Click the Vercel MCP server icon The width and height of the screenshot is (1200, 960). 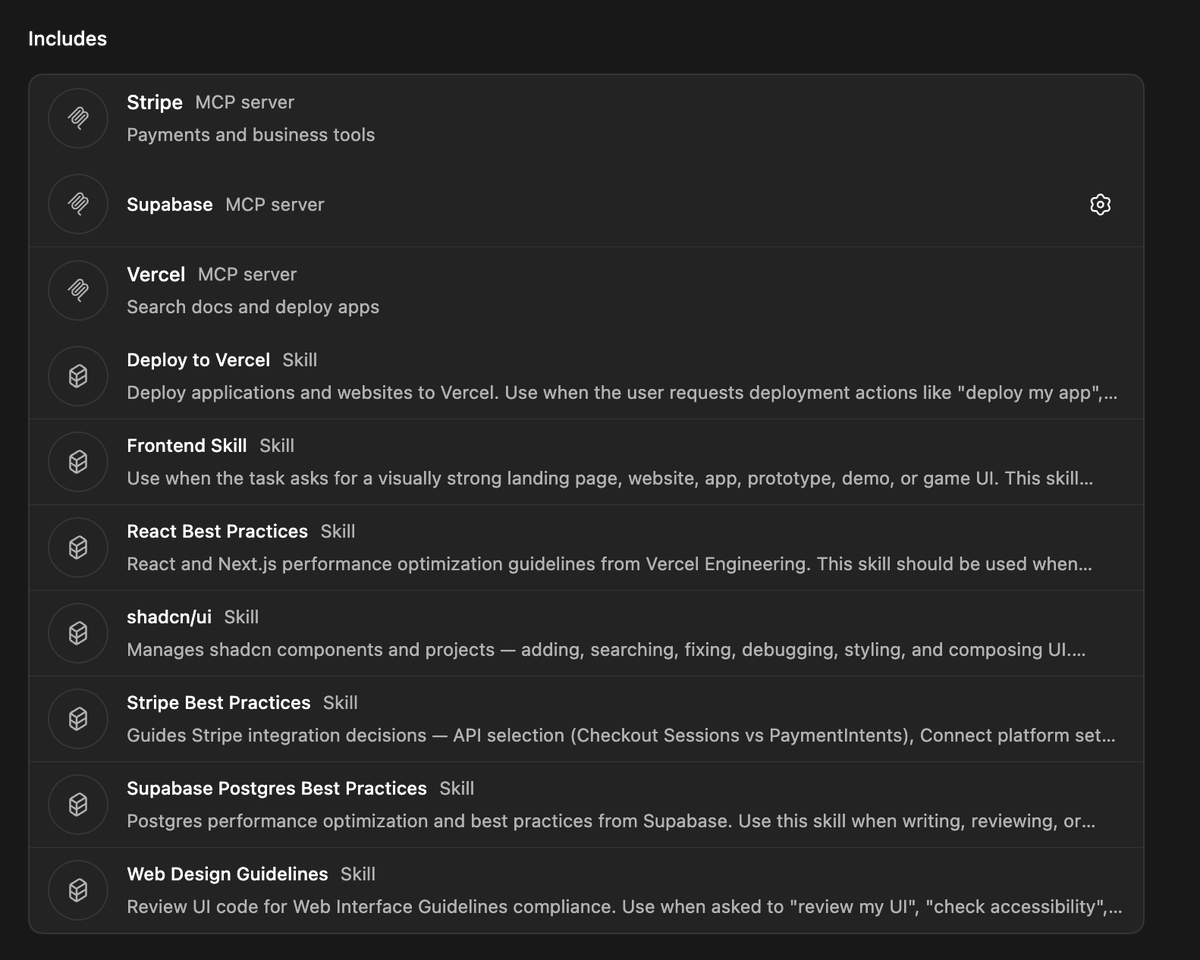(78, 290)
